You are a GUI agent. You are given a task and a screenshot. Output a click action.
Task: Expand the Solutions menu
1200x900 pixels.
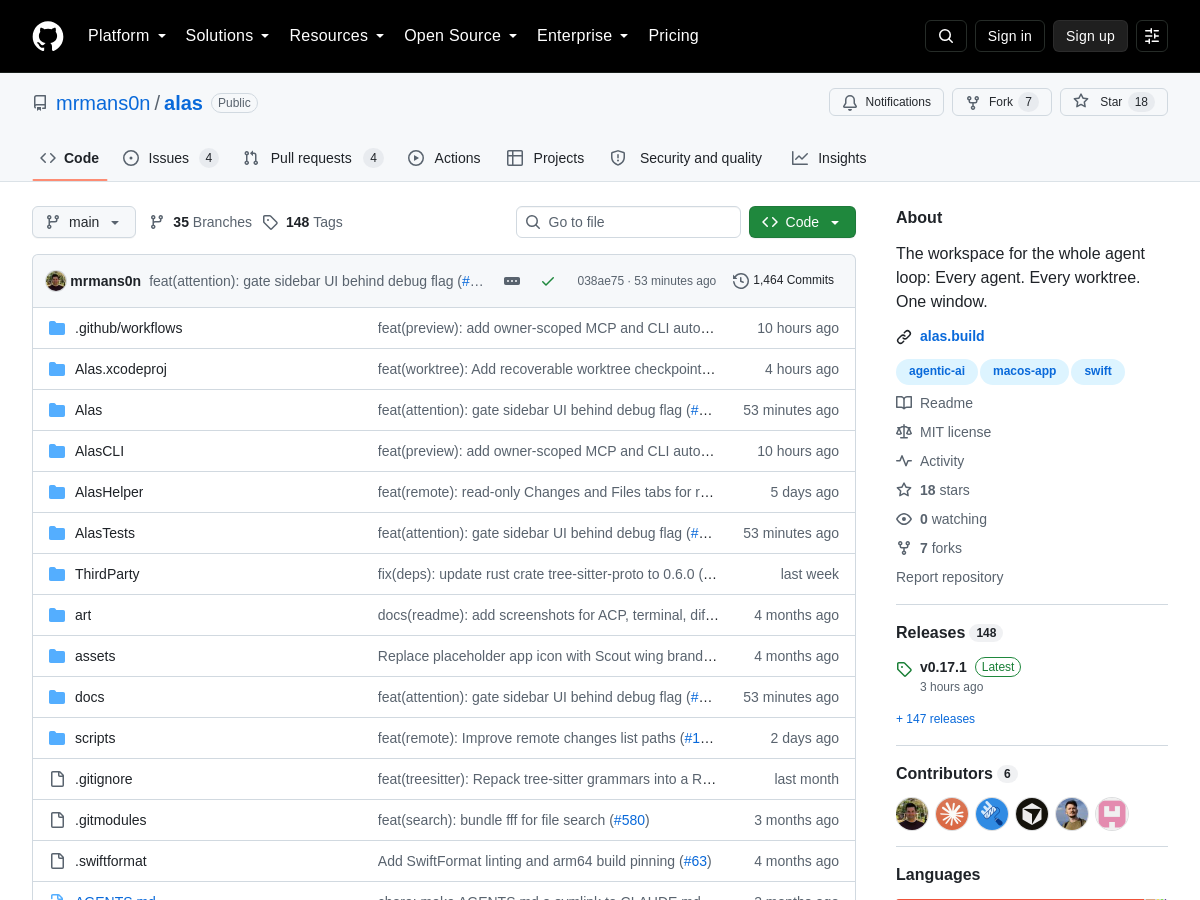tap(228, 36)
